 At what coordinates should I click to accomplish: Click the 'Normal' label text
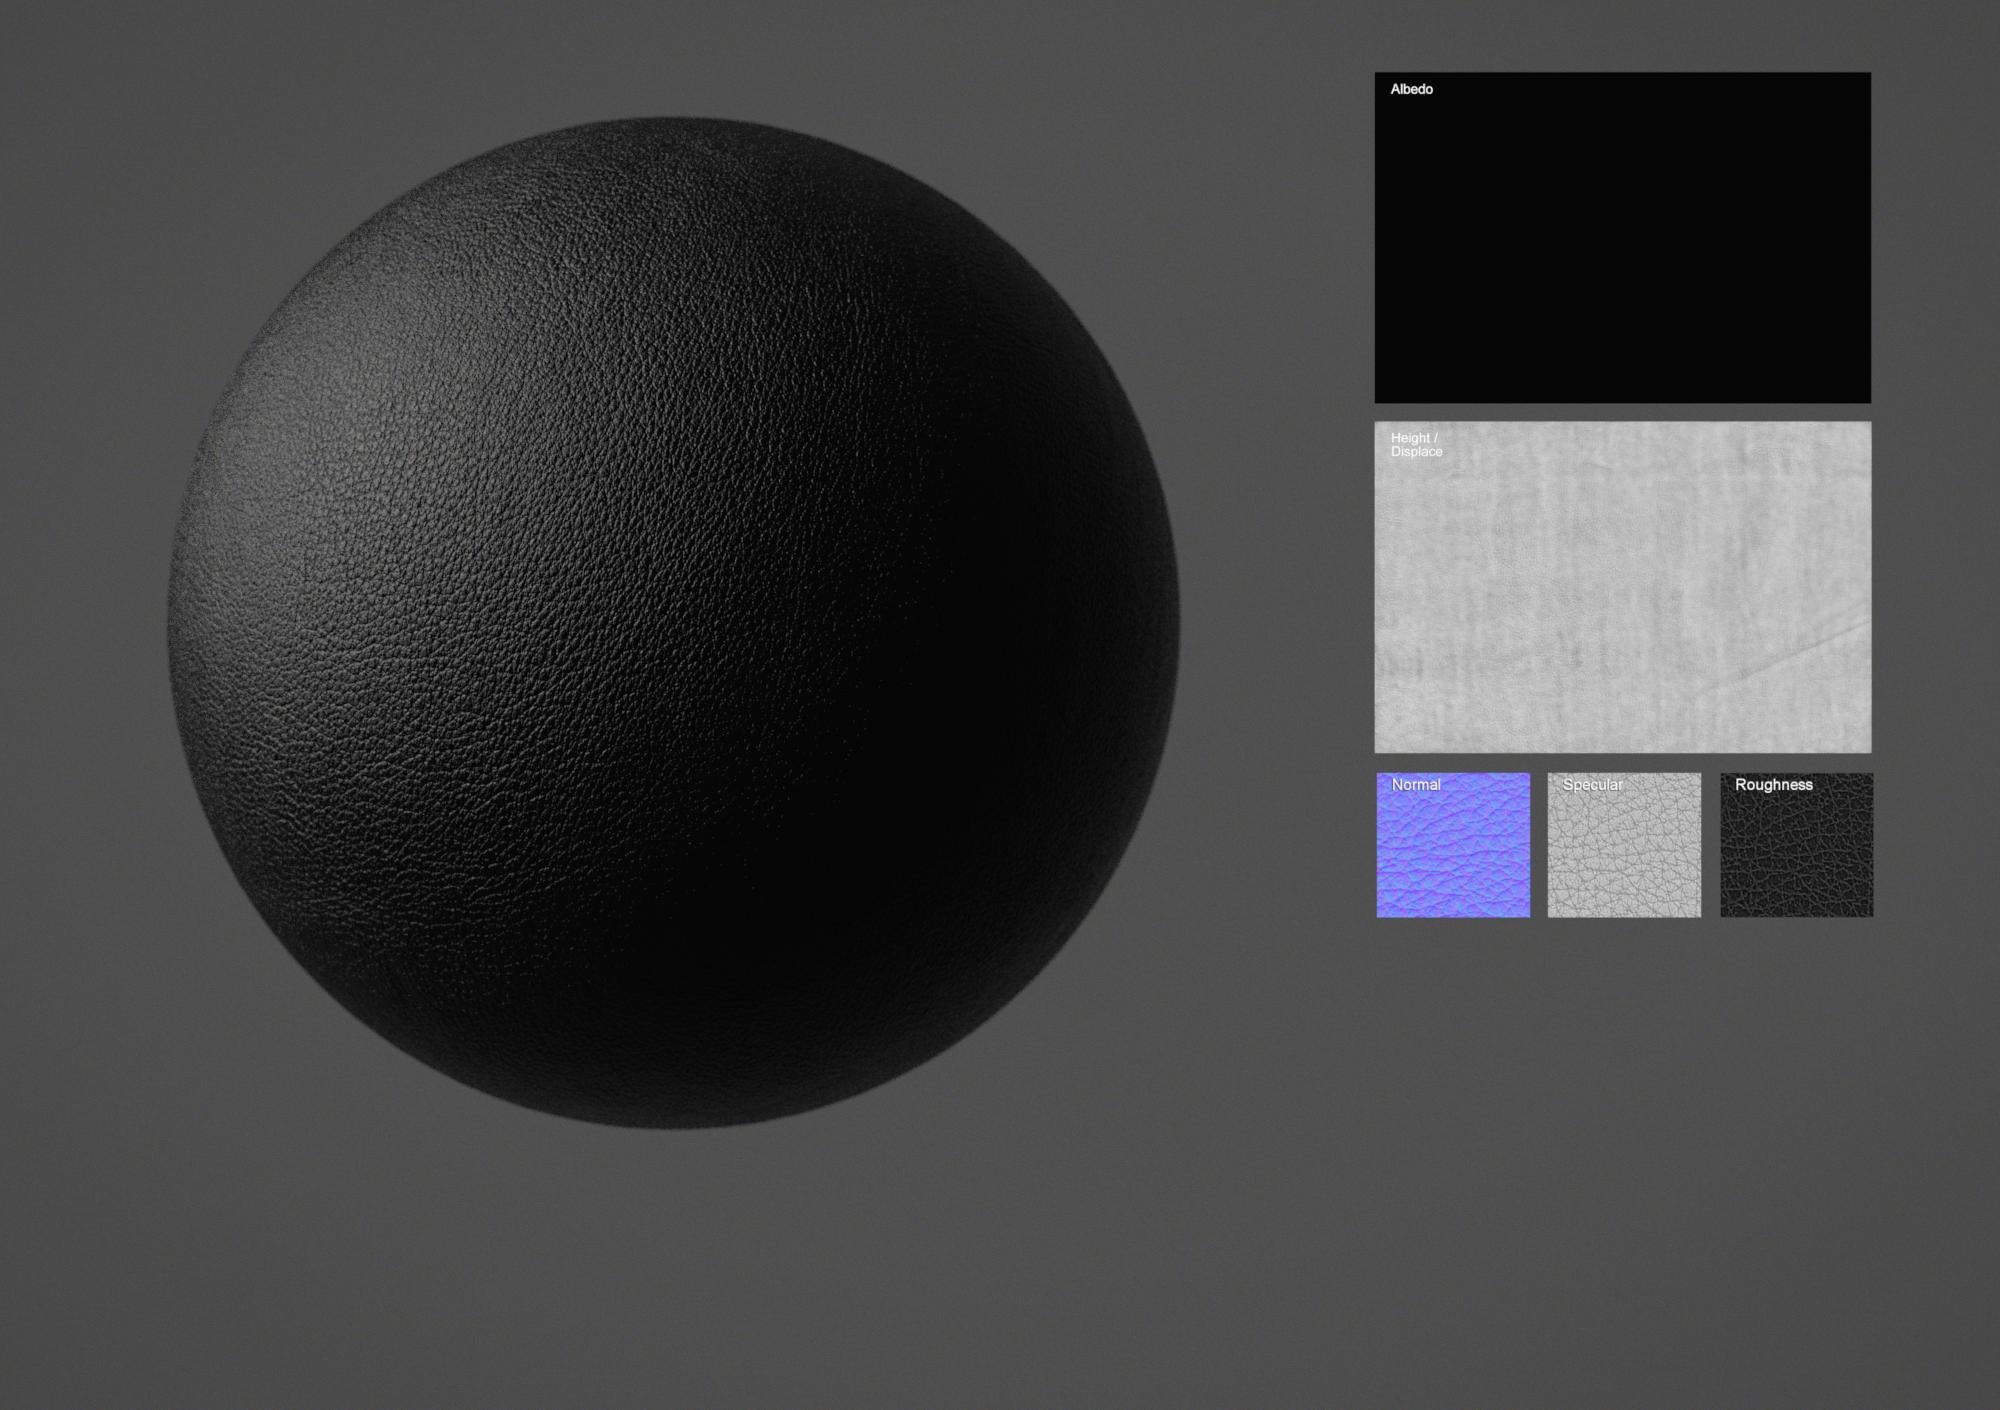click(x=1416, y=785)
